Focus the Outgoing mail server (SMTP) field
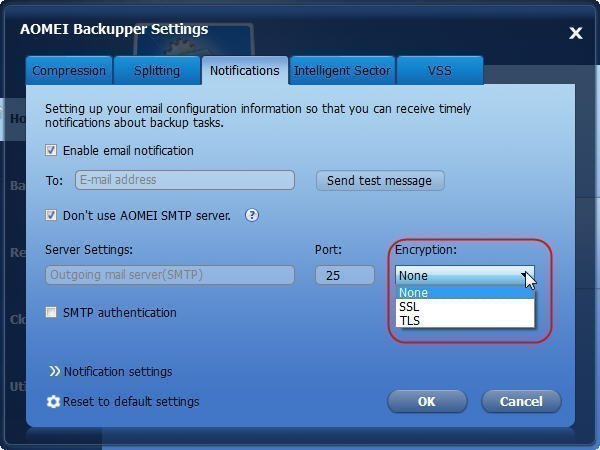The image size is (600, 450). (170, 275)
